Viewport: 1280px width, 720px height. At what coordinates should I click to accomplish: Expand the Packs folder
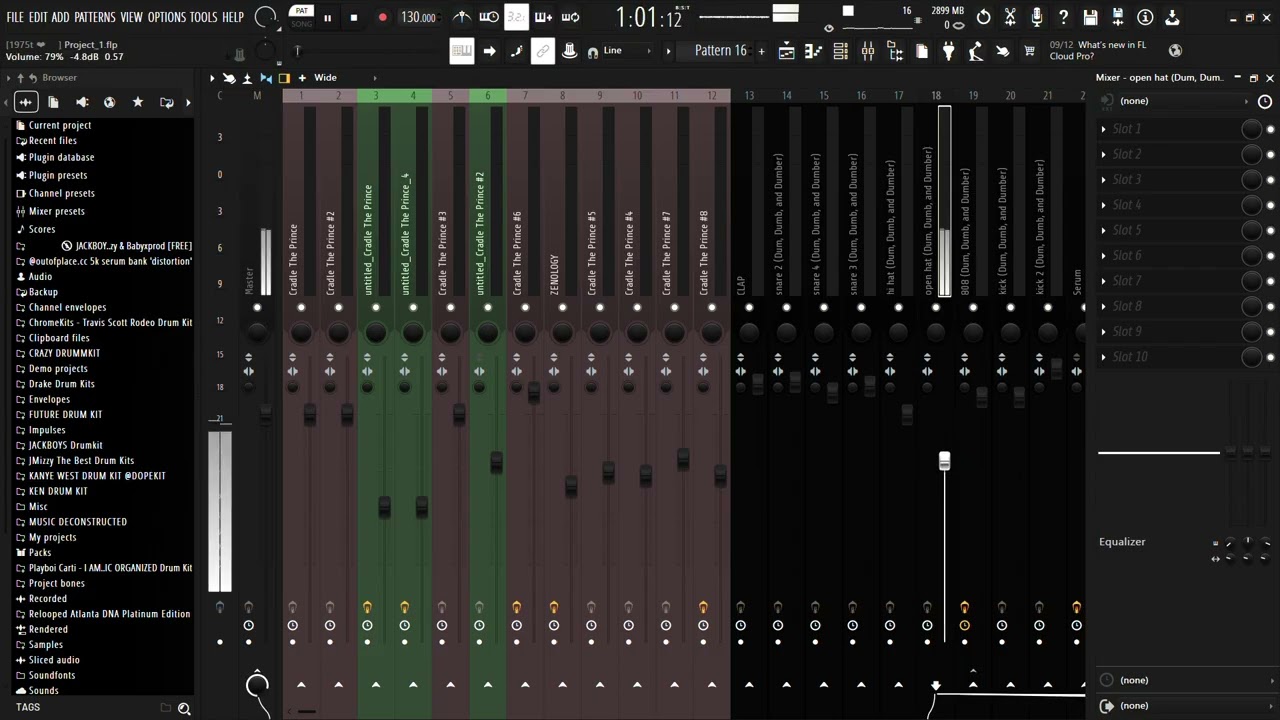coord(40,552)
